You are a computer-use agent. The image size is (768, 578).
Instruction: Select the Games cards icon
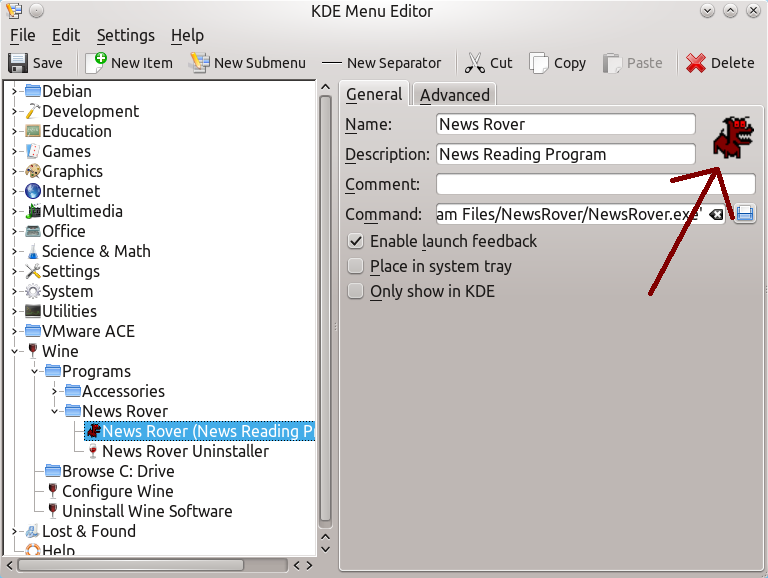33,151
